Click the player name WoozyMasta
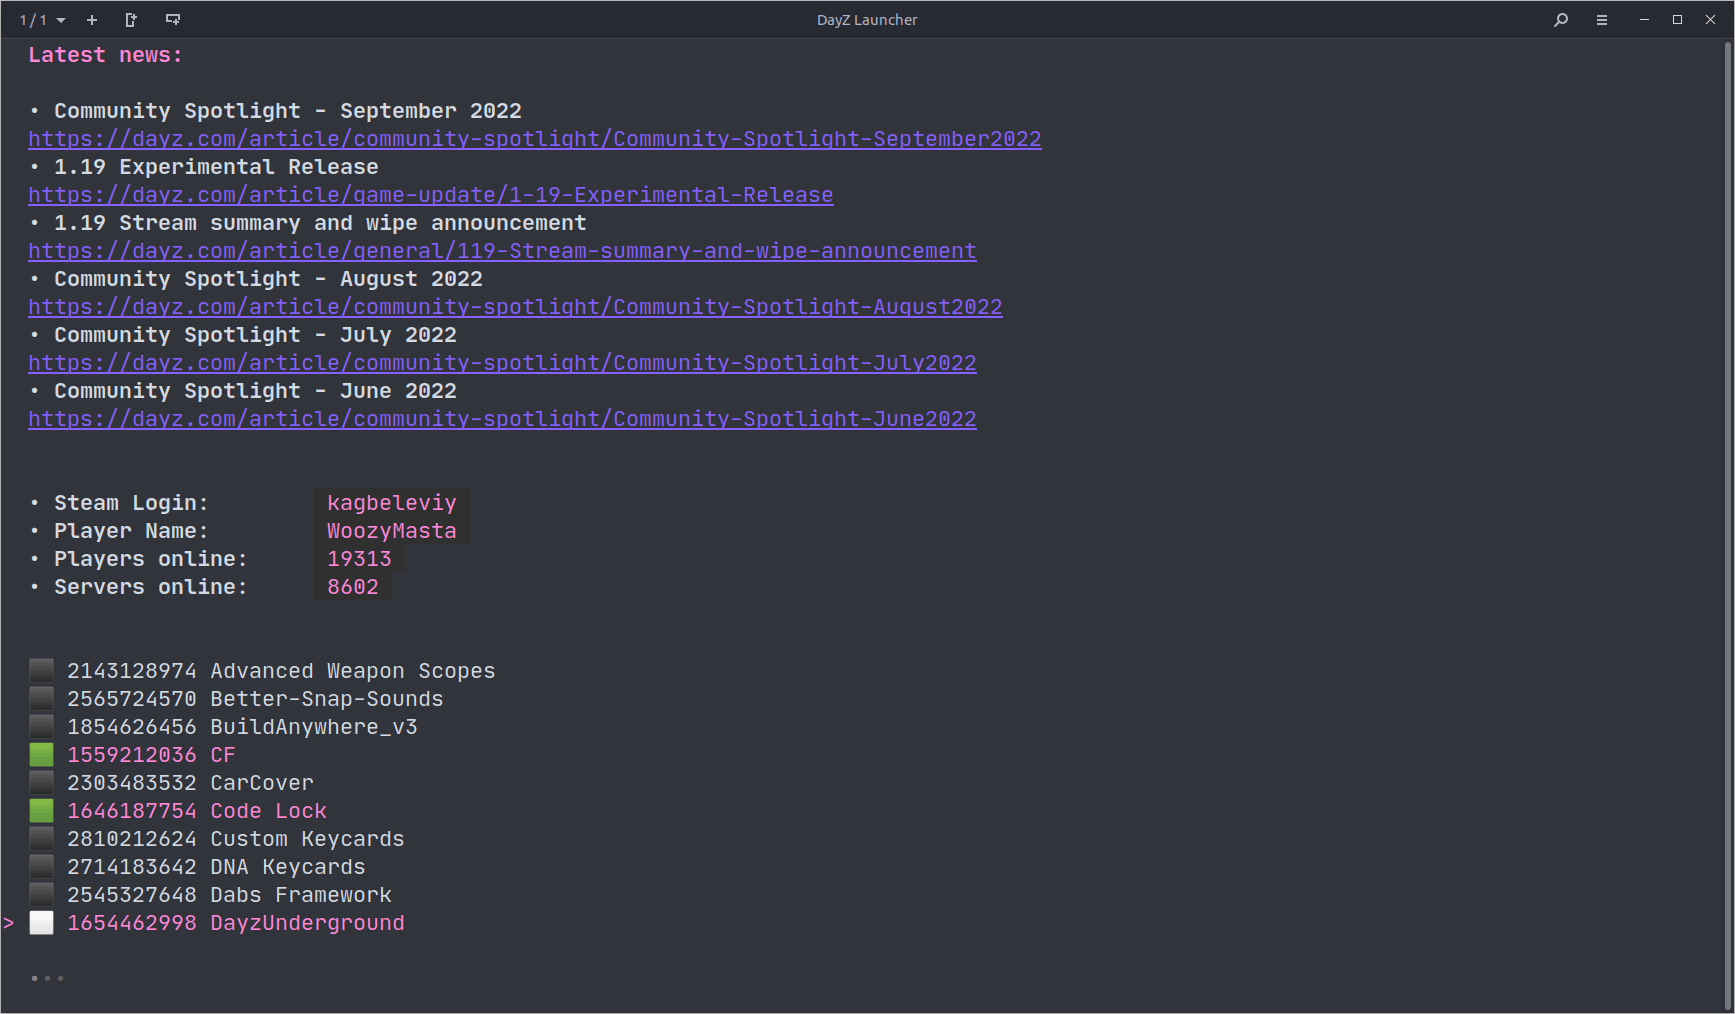This screenshot has height=1014, width=1735. [x=392, y=531]
